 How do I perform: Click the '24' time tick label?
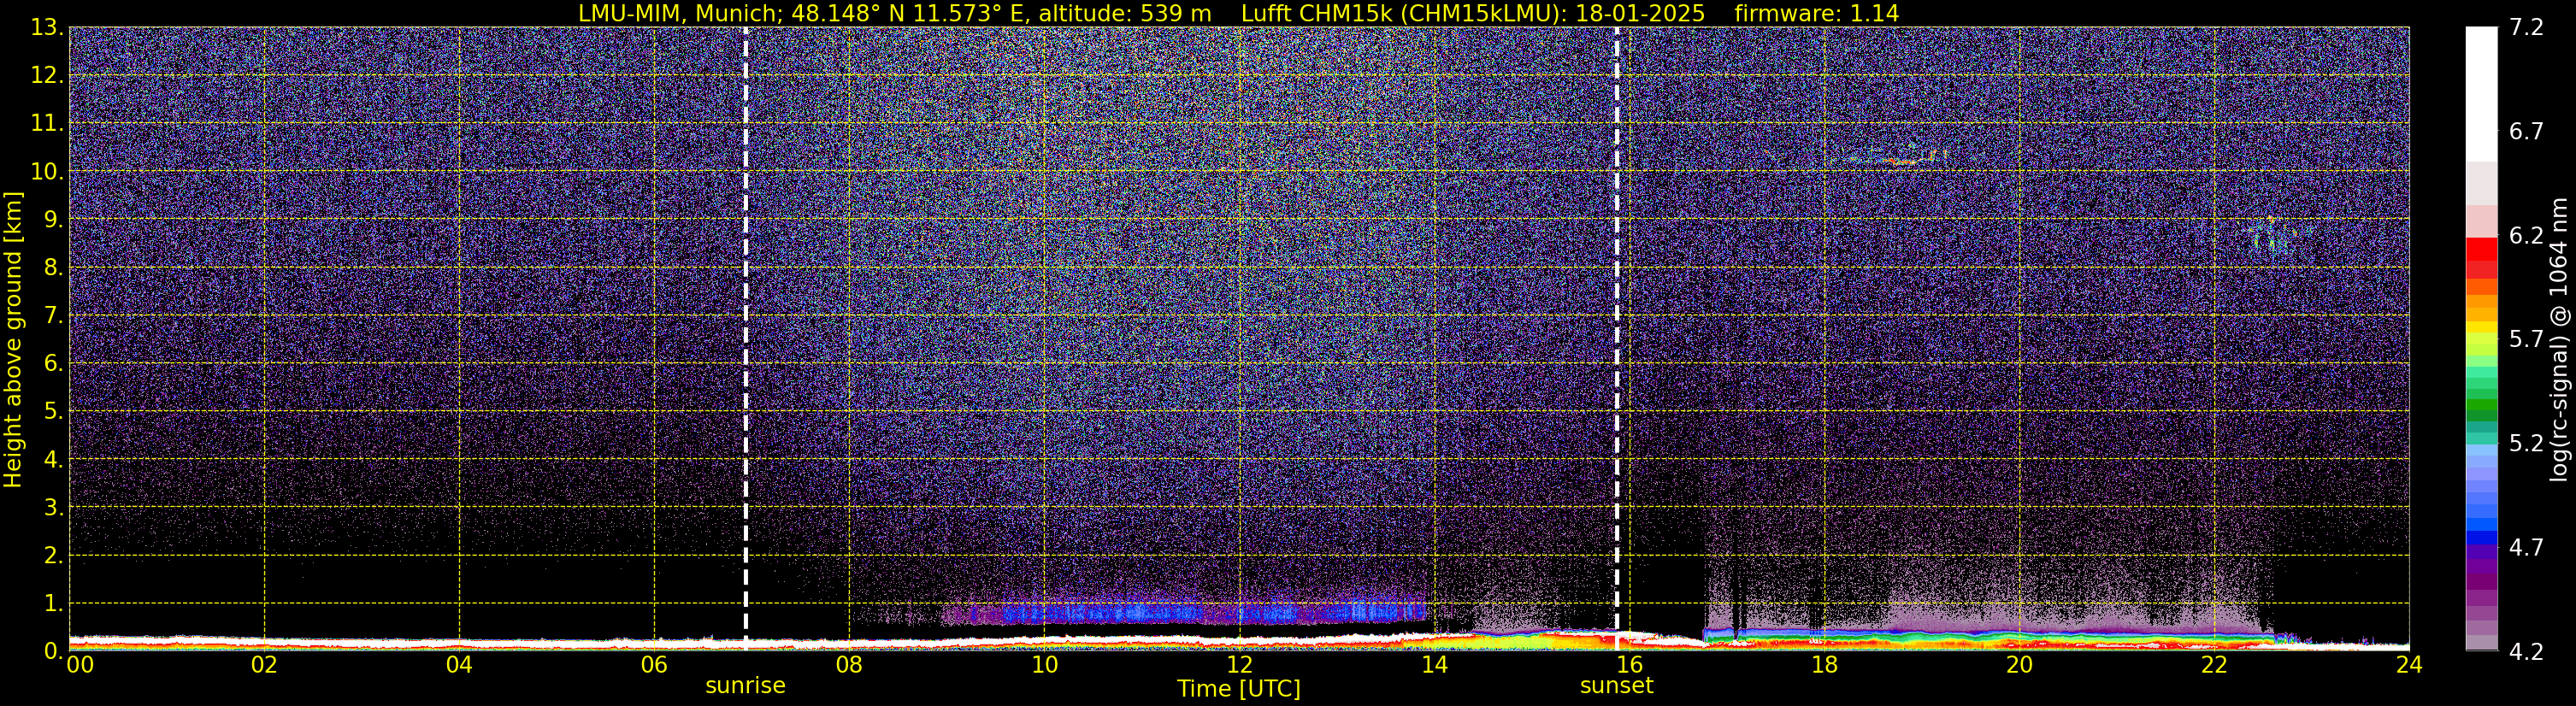tap(2409, 665)
